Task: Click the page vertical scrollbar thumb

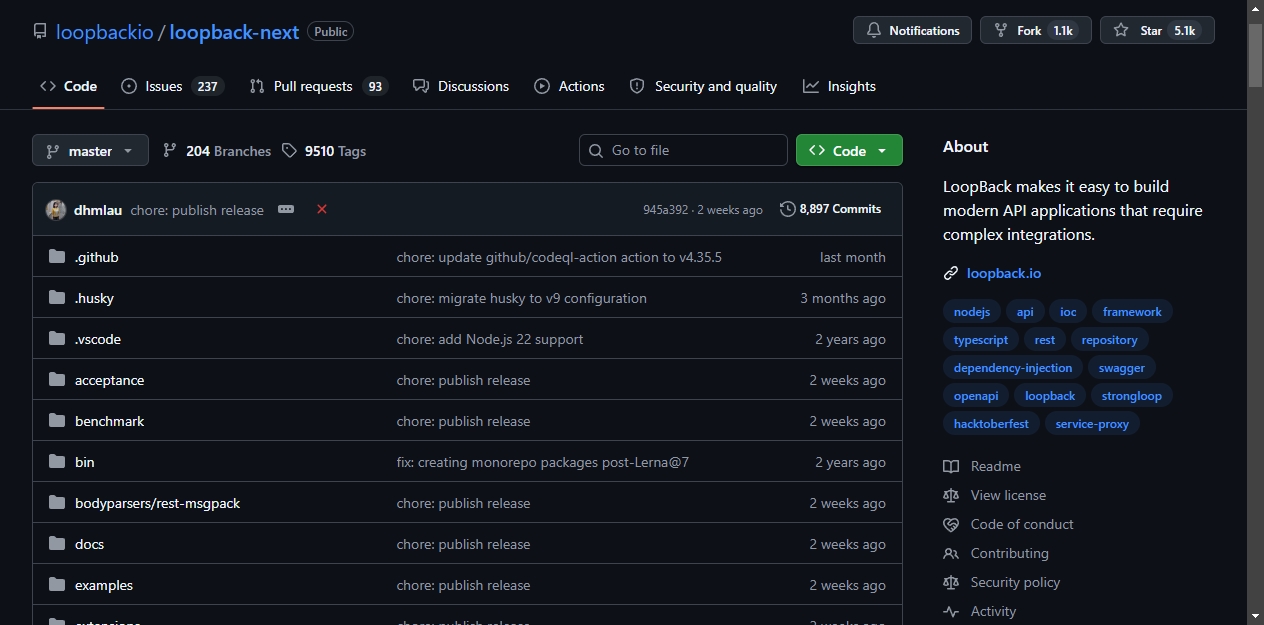Action: 1256,56
